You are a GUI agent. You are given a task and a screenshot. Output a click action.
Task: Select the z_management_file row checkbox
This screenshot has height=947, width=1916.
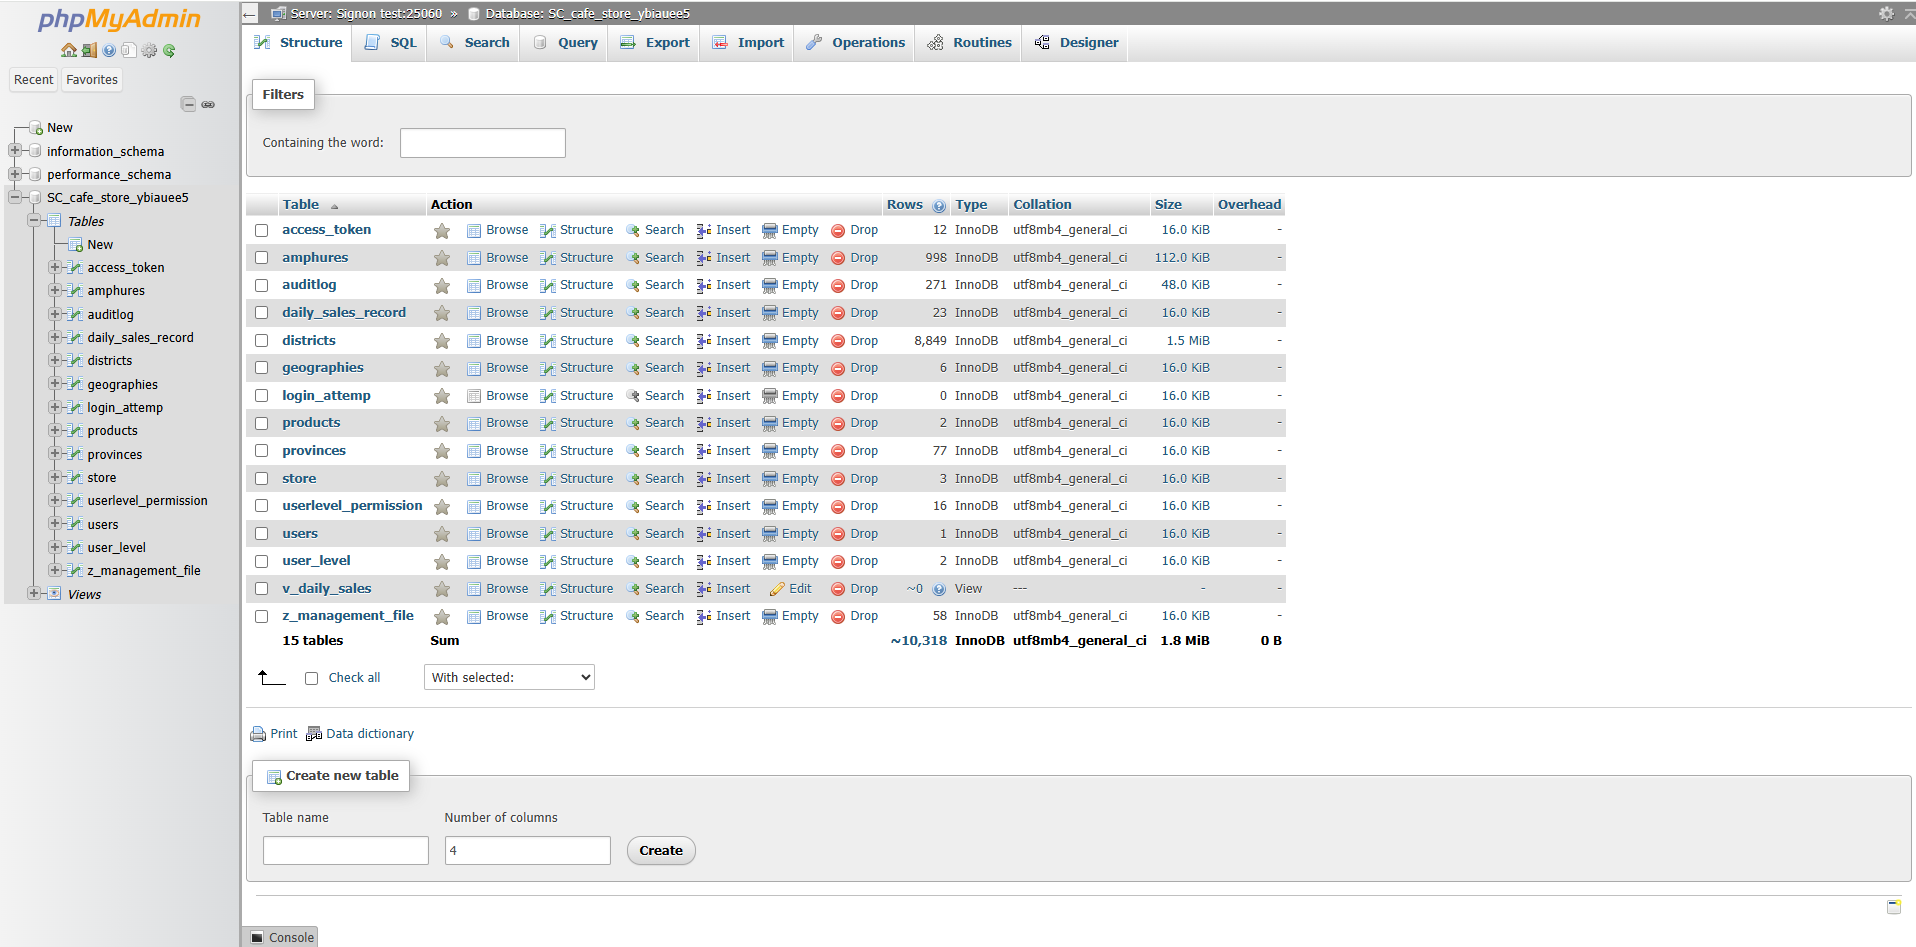[x=262, y=617]
